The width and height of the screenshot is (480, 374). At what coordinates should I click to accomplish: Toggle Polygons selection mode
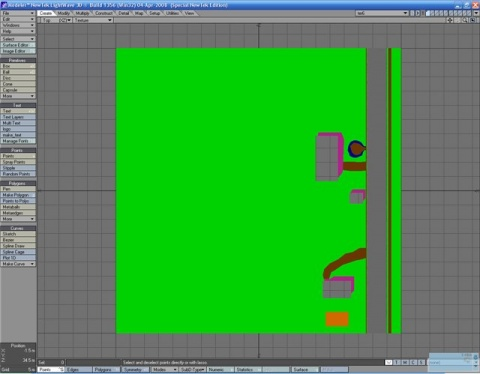106,370
